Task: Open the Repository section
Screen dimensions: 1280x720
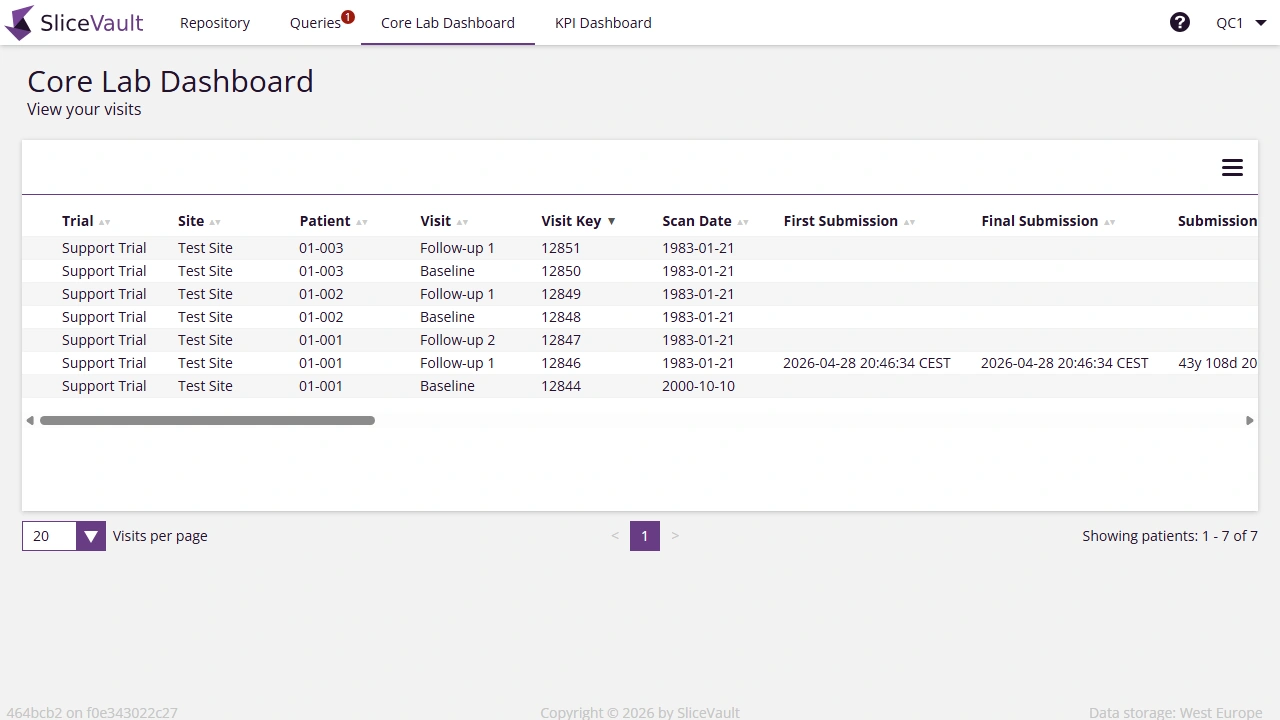Action: (214, 22)
